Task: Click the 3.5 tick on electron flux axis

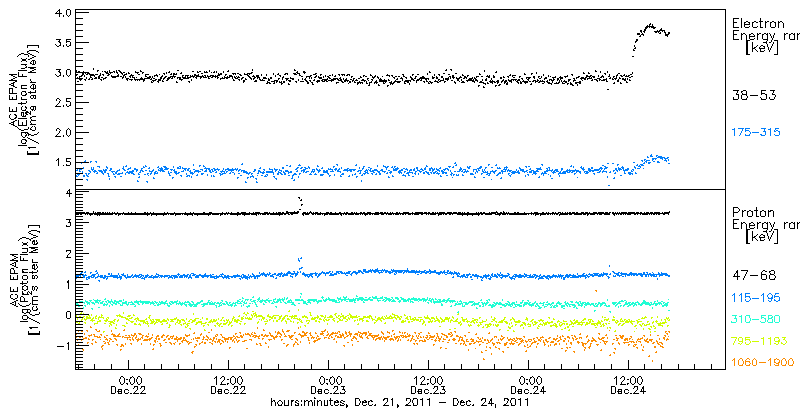Action: 62,42
